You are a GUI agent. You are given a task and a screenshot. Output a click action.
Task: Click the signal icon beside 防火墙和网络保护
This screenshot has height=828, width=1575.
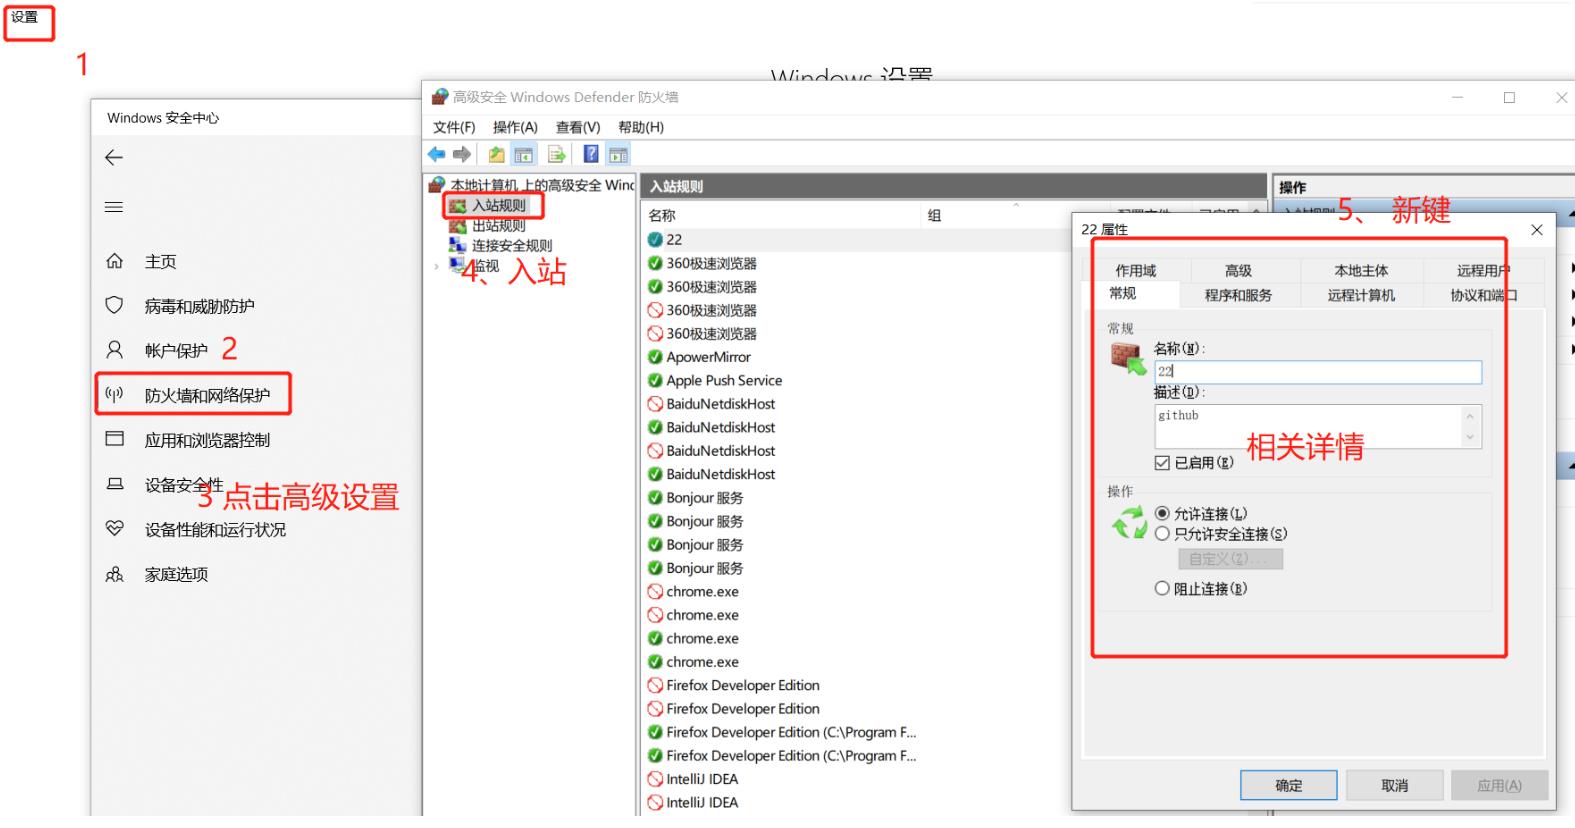[x=114, y=394]
